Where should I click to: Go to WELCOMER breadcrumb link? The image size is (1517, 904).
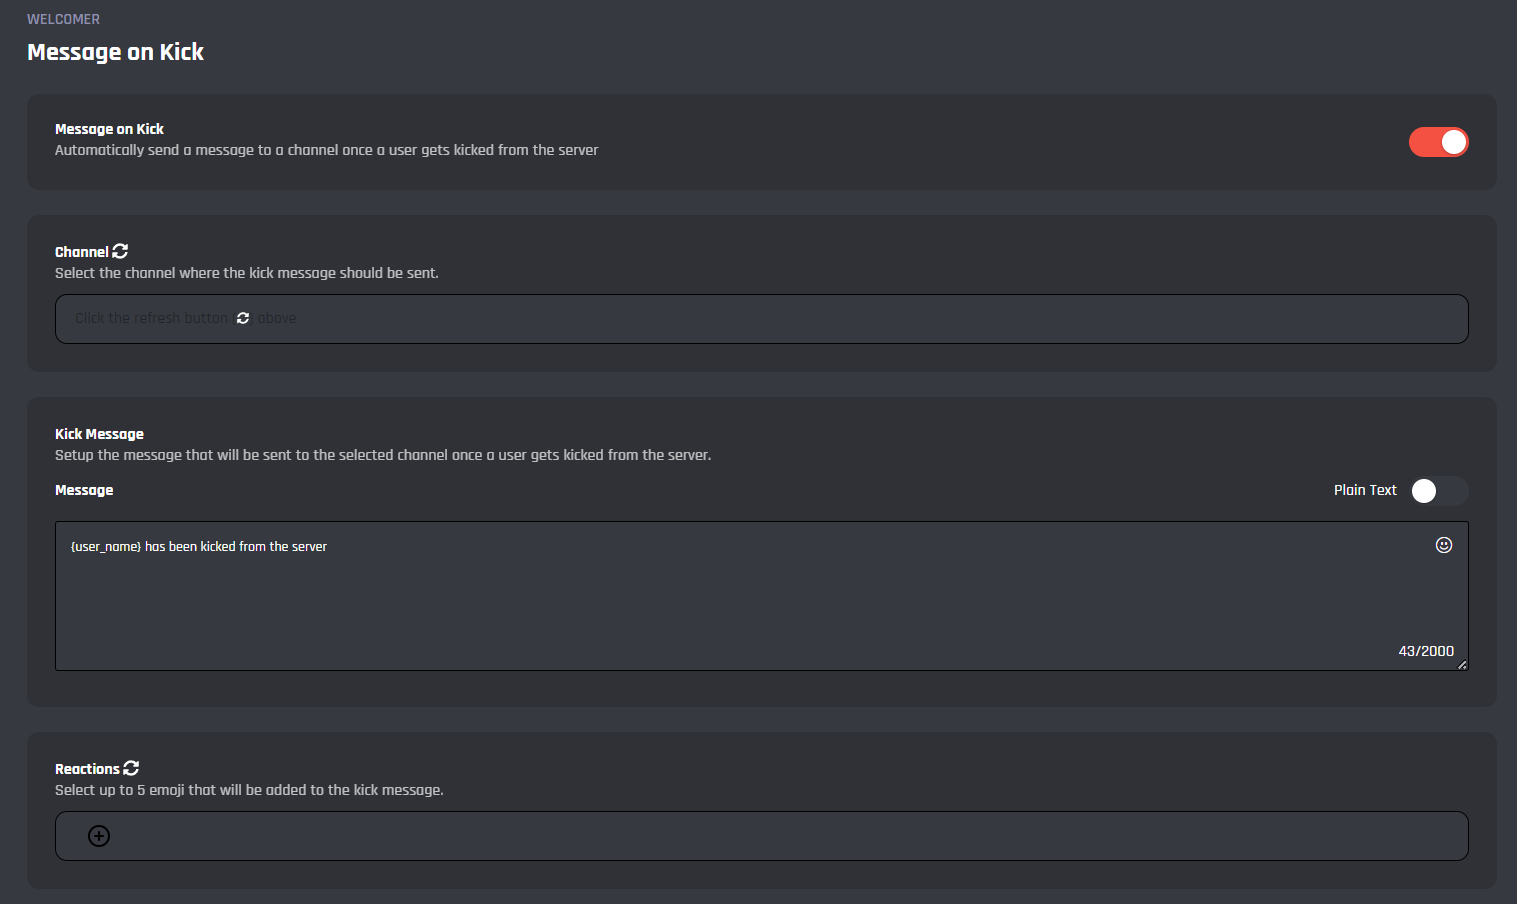click(63, 19)
